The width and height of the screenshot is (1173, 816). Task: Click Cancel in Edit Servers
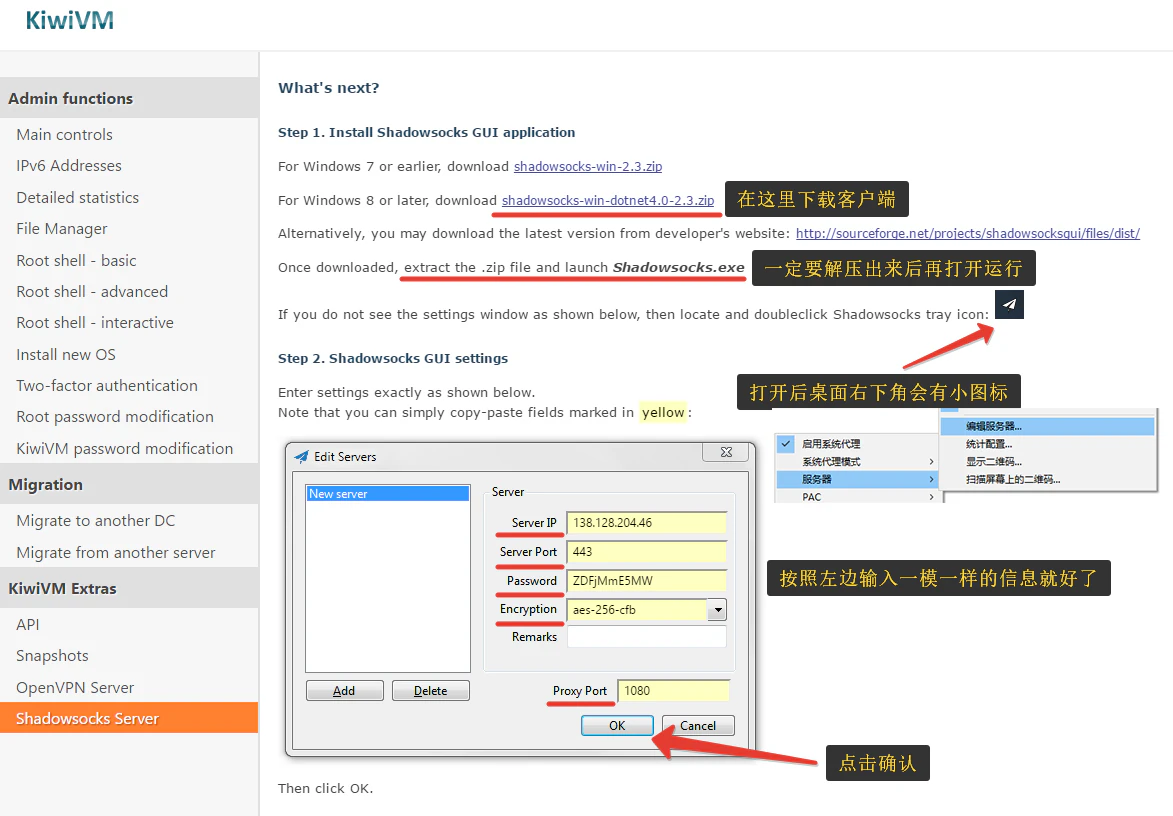(x=698, y=725)
